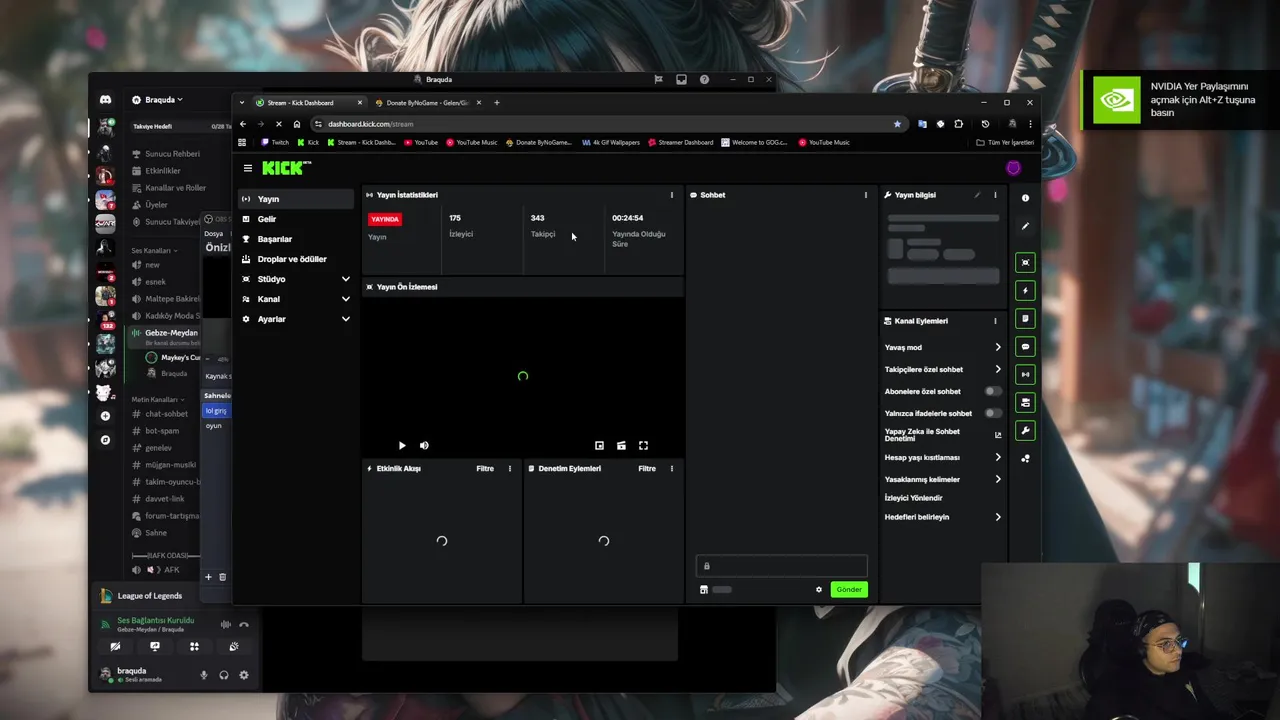Open Discord user settings gear
This screenshot has width=1280, height=720.
coord(244,675)
